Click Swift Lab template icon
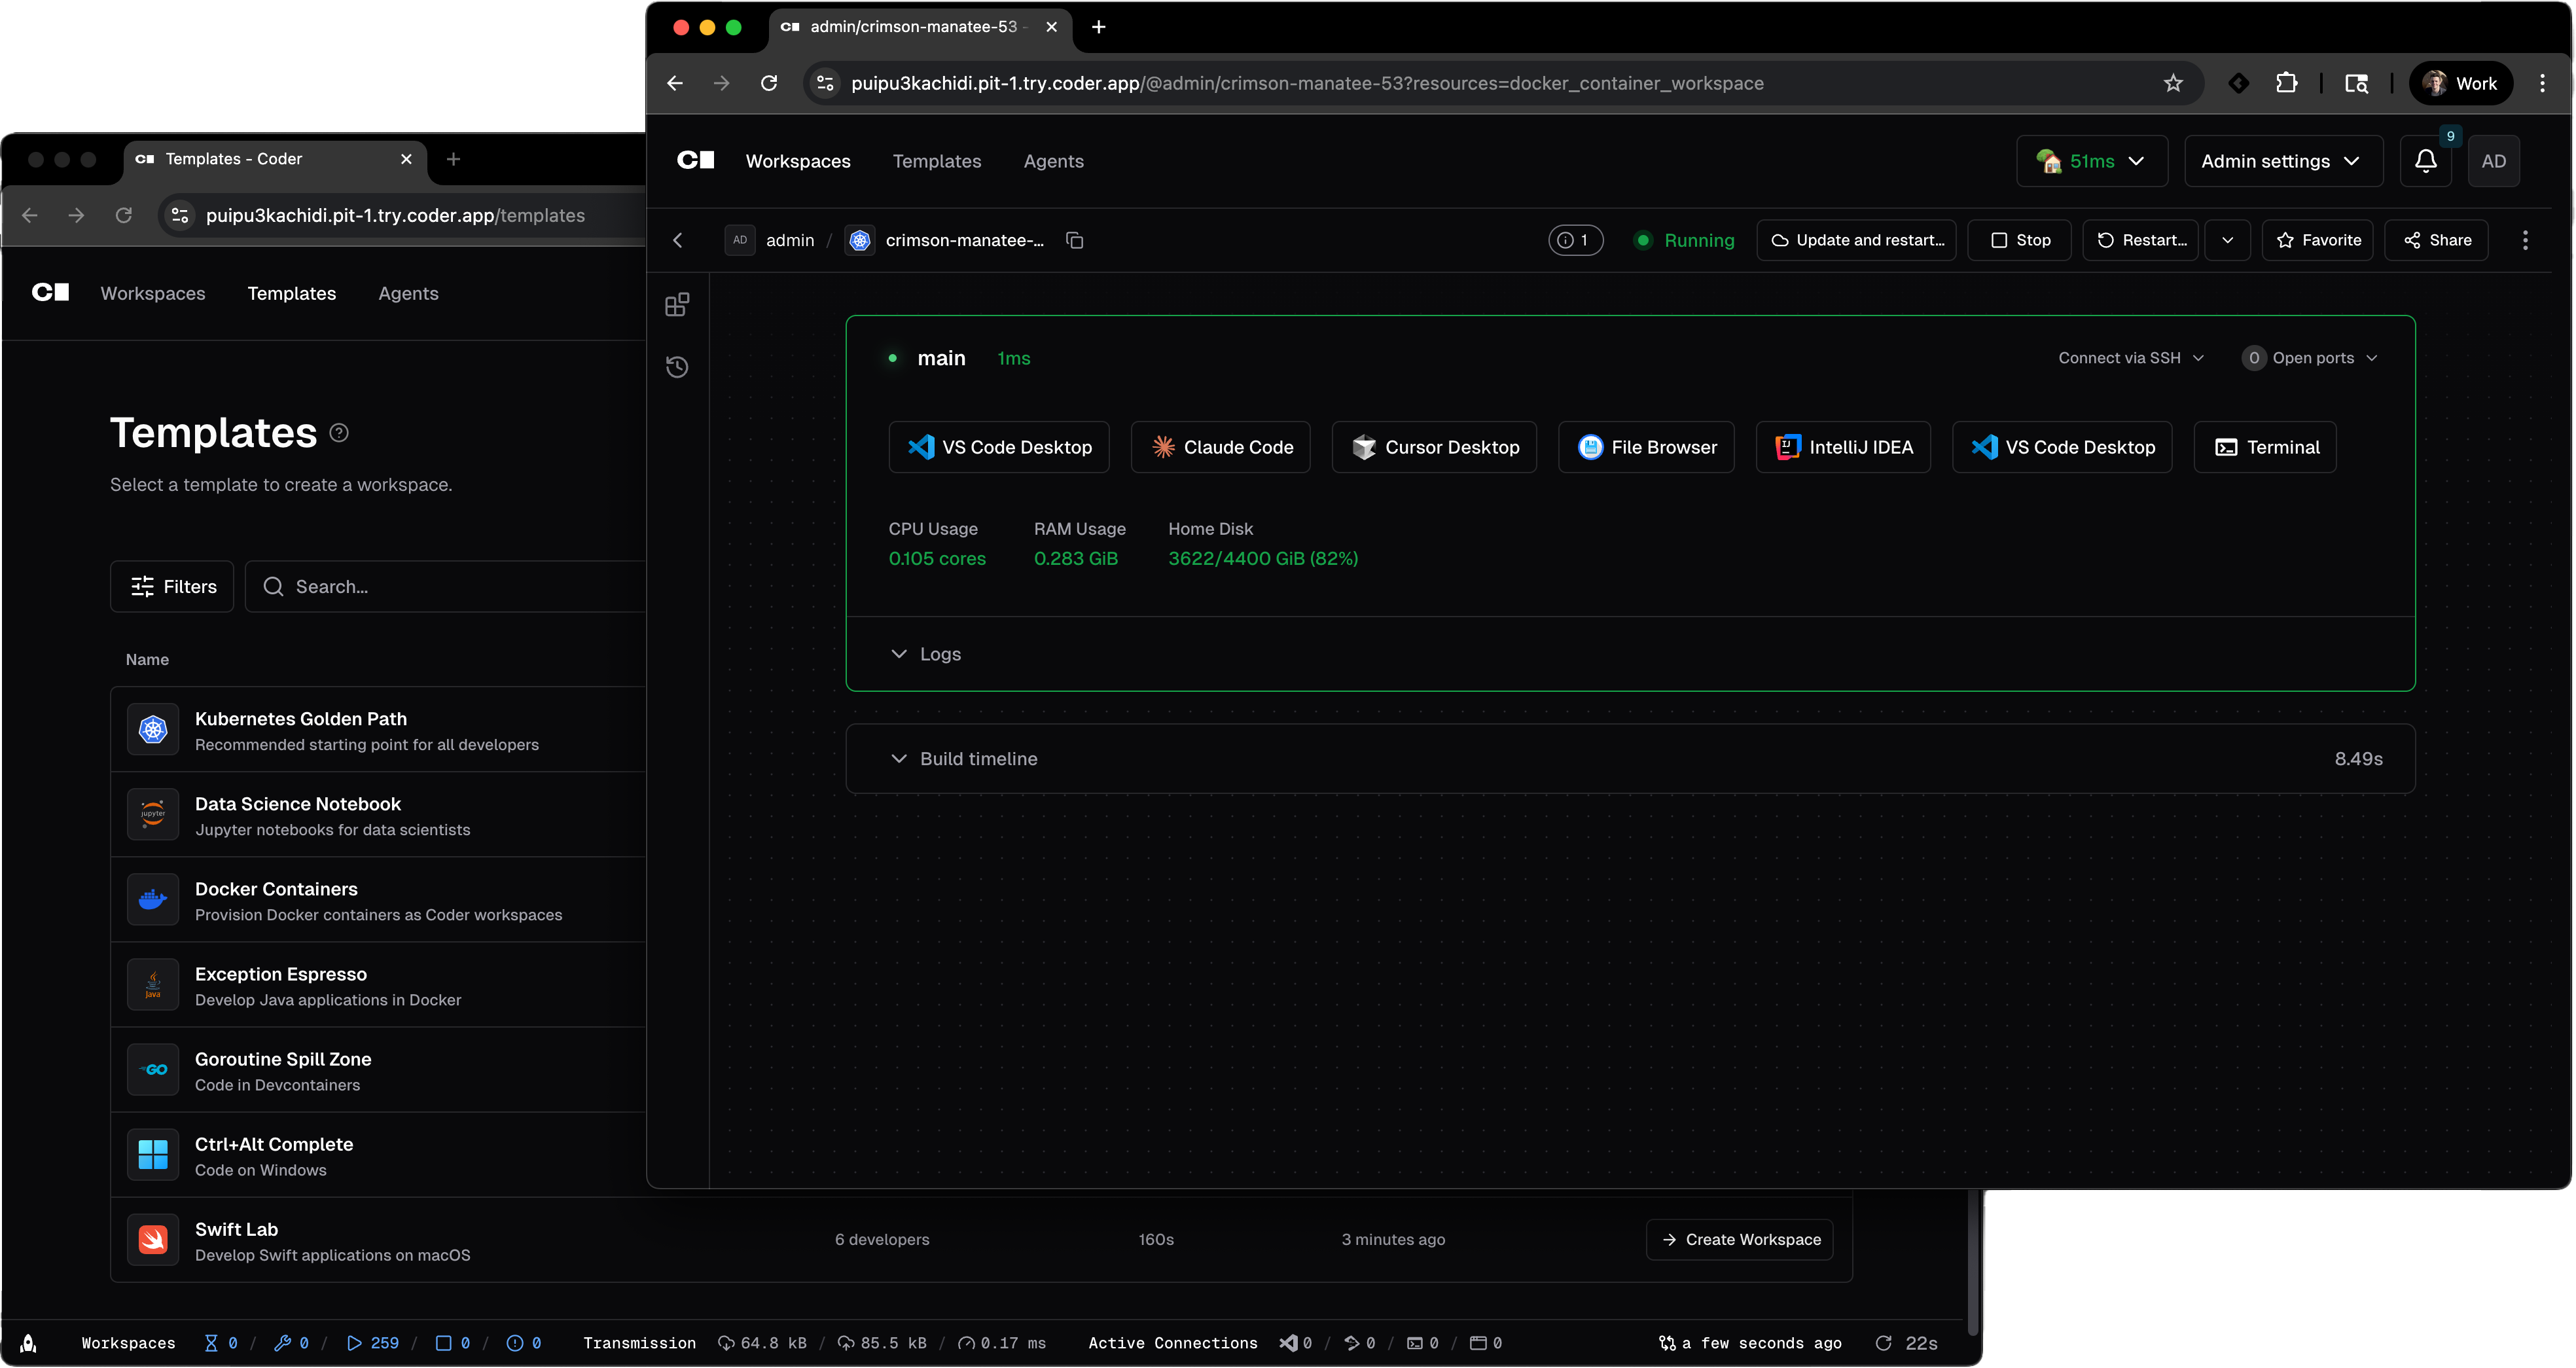The height and width of the screenshot is (1368, 2576). (x=152, y=1240)
